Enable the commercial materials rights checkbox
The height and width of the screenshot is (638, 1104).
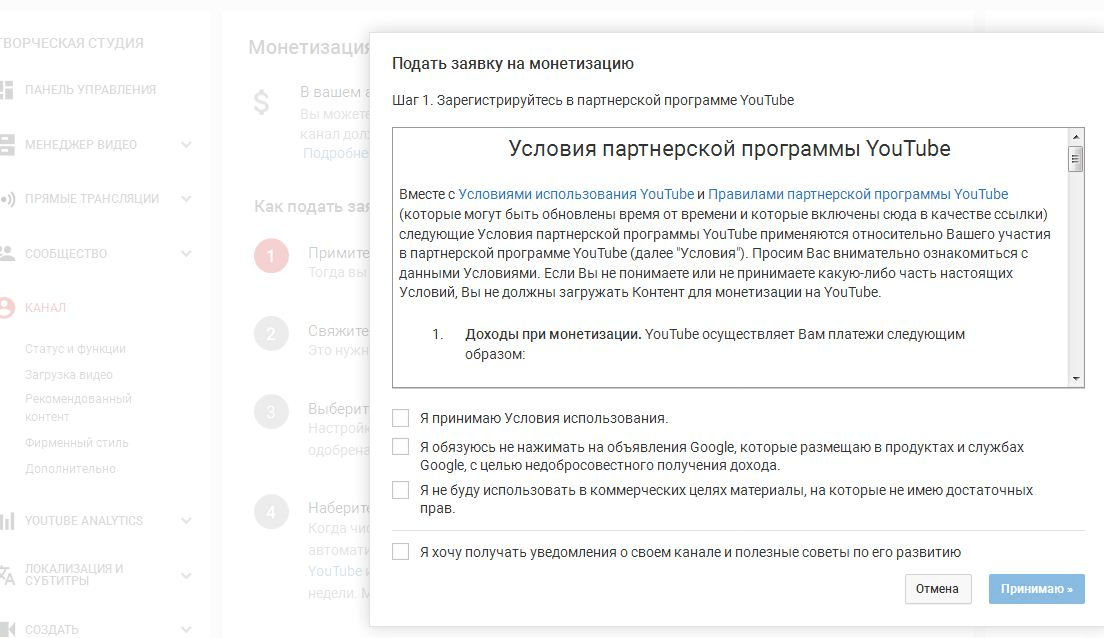pos(401,490)
